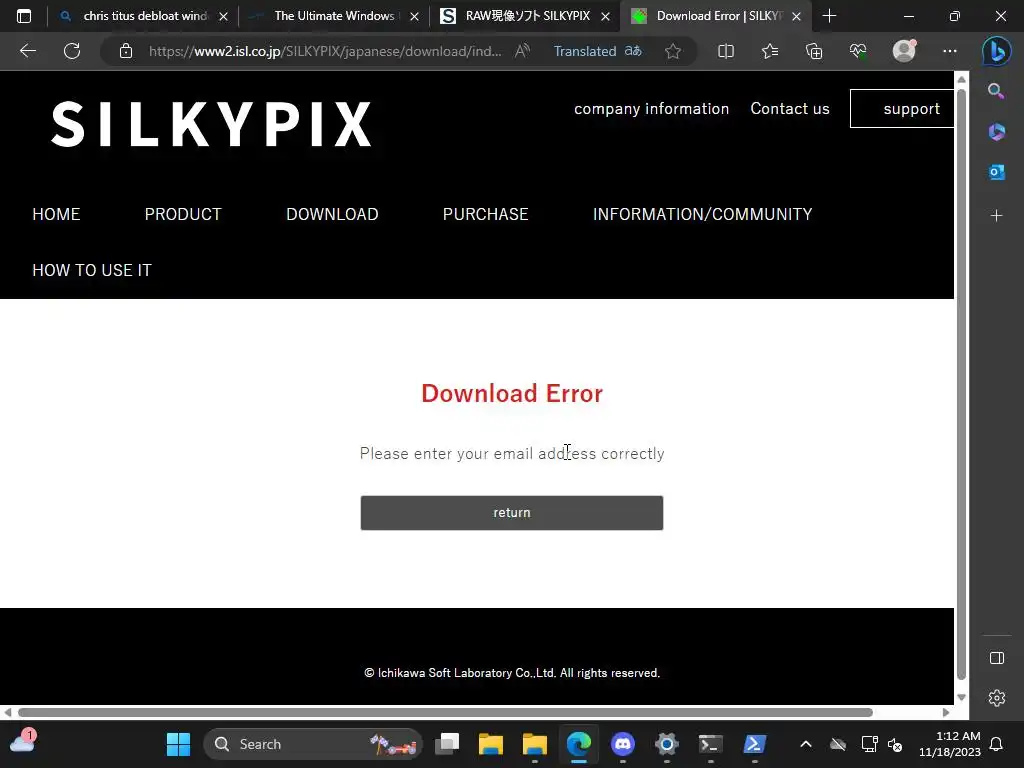Open the Read Aloud icon in address bar

(x=522, y=51)
